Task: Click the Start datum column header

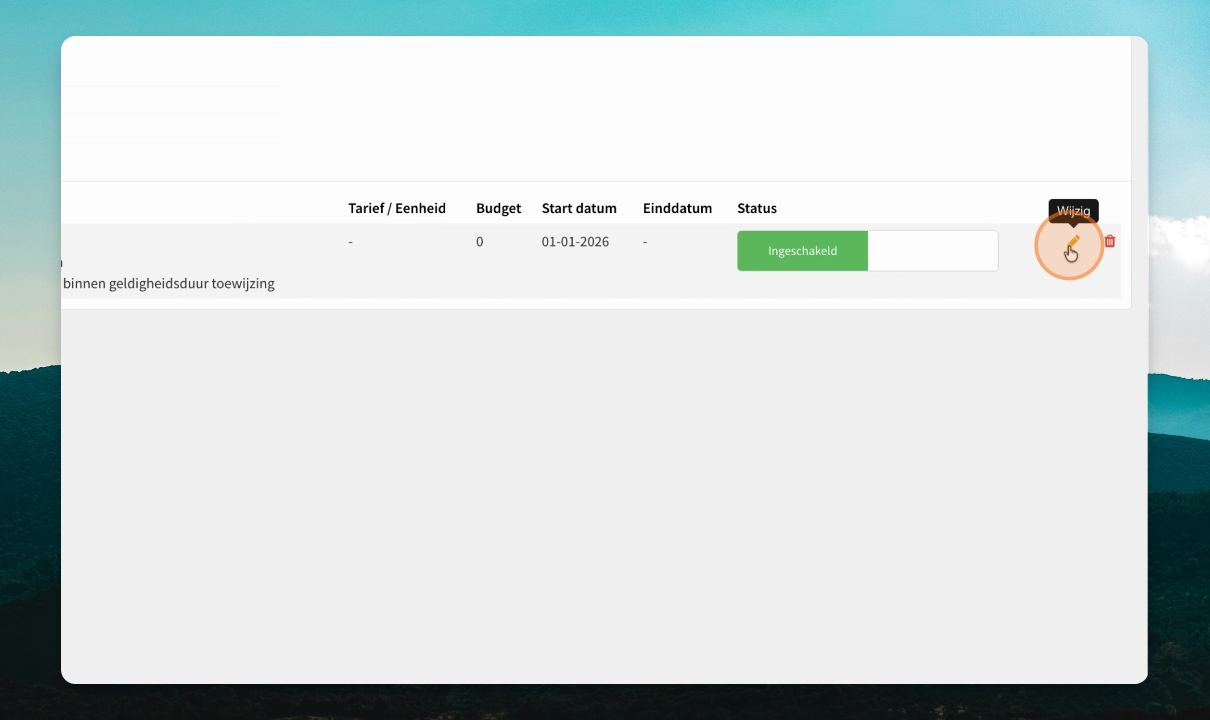Action: click(579, 208)
